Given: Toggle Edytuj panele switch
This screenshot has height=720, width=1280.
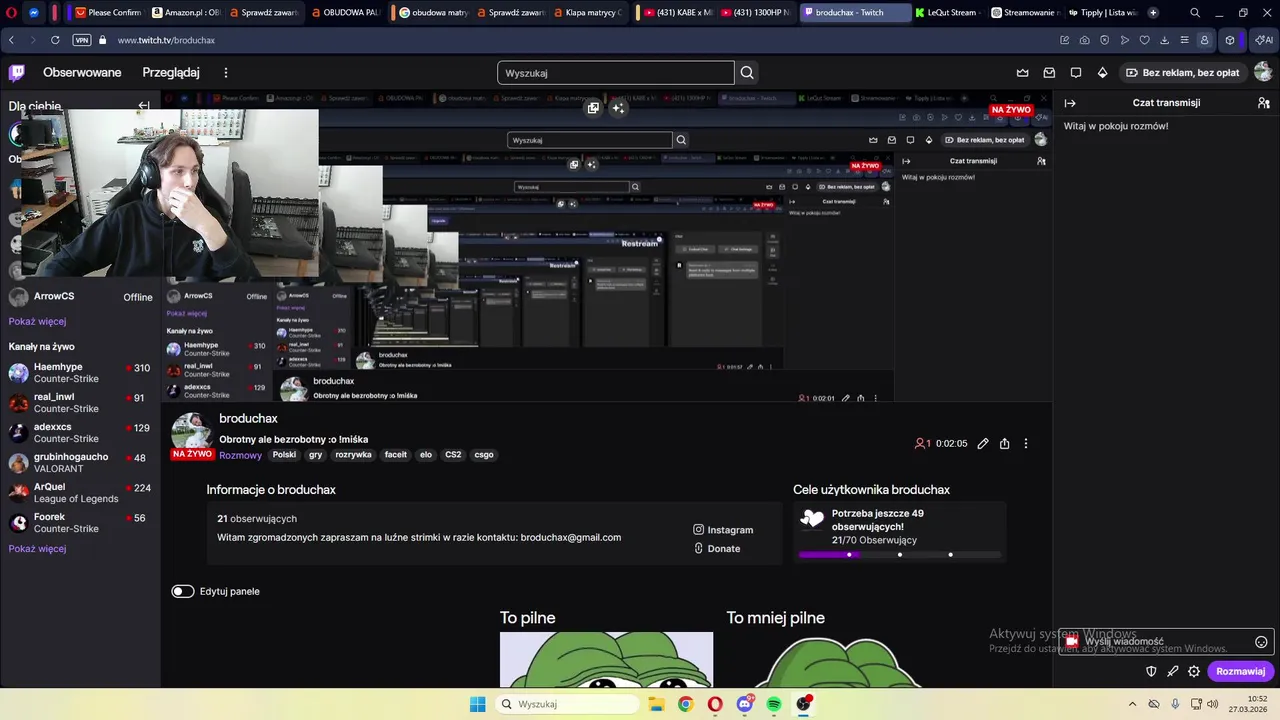Looking at the screenshot, I should (182, 591).
